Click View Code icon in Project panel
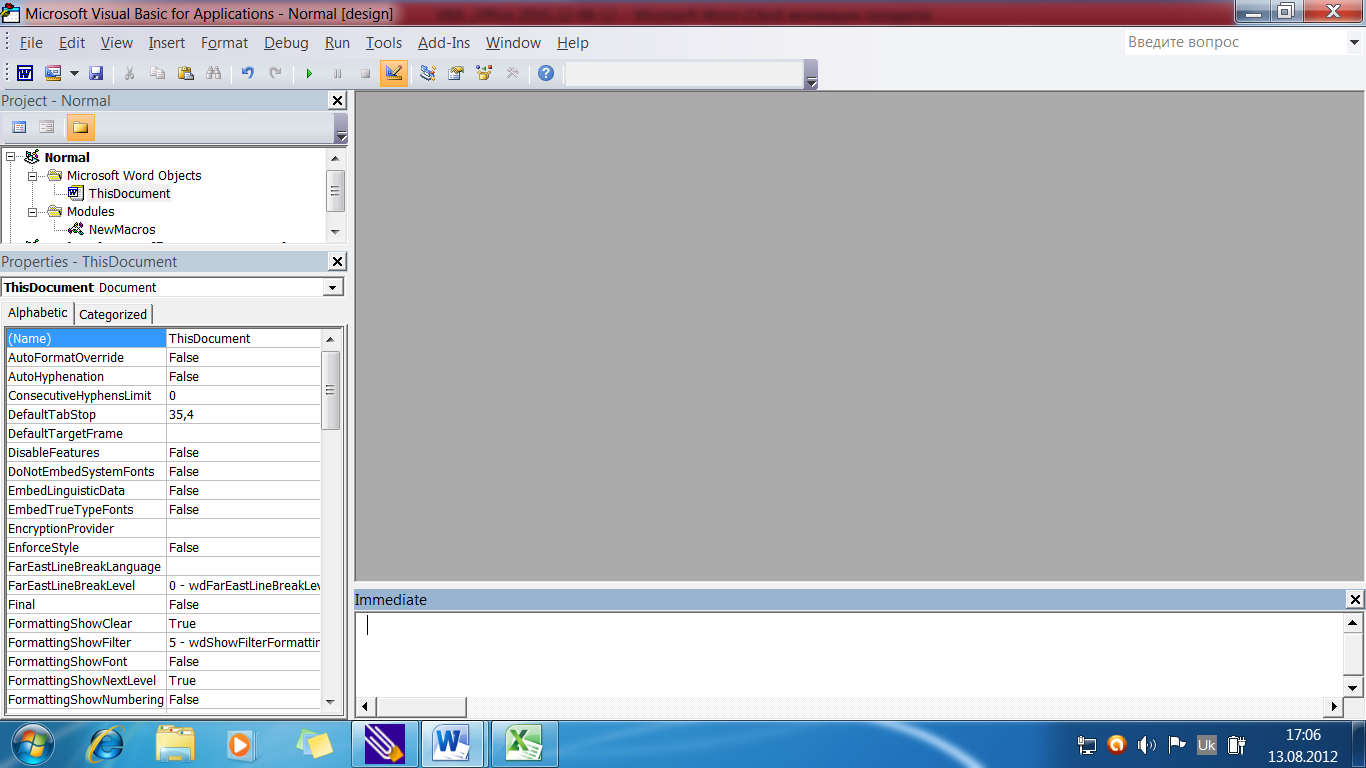This screenshot has width=1366, height=768. pos(19,127)
